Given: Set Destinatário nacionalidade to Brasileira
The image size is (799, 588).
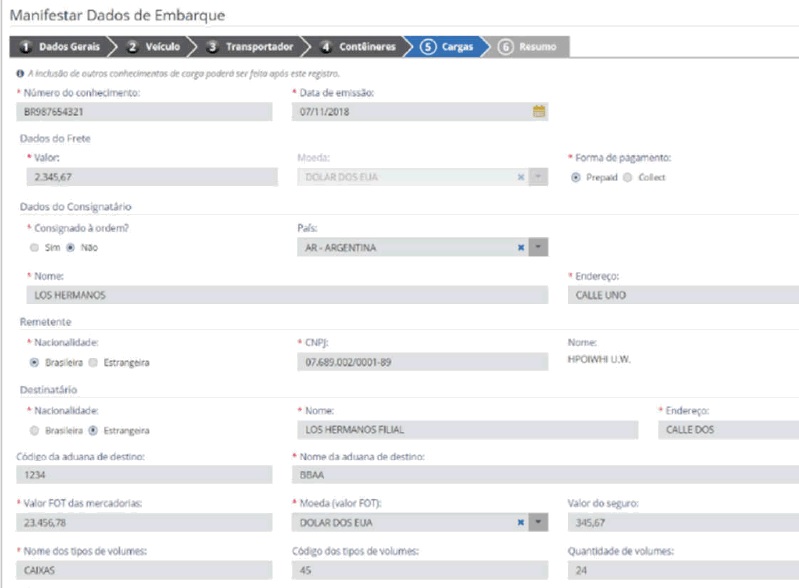Looking at the screenshot, I should [35, 431].
